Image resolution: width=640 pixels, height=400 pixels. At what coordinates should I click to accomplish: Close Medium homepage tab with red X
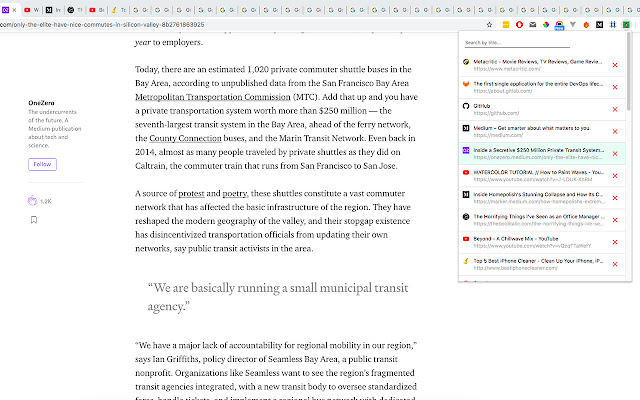[x=615, y=131]
